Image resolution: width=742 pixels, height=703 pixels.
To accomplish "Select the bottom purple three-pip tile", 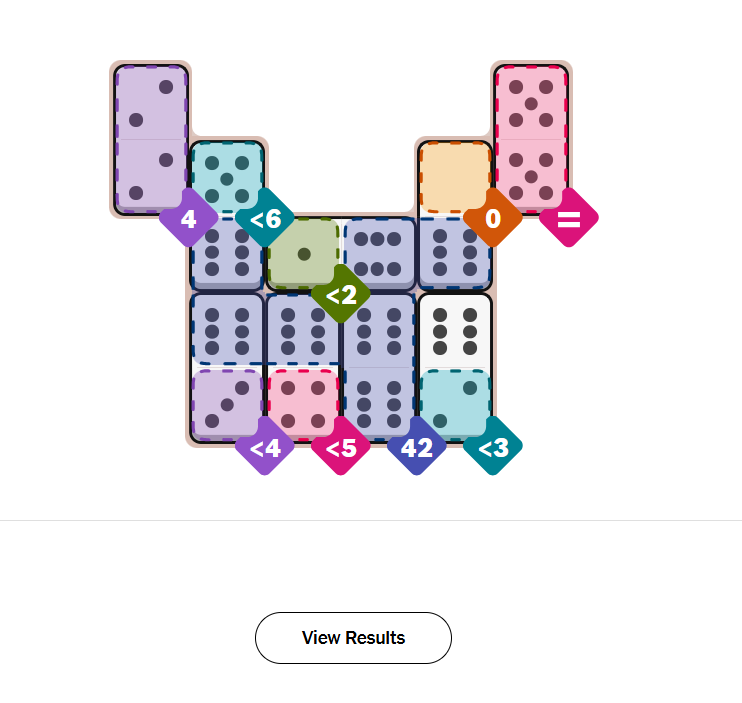I will pyautogui.click(x=227, y=405).
